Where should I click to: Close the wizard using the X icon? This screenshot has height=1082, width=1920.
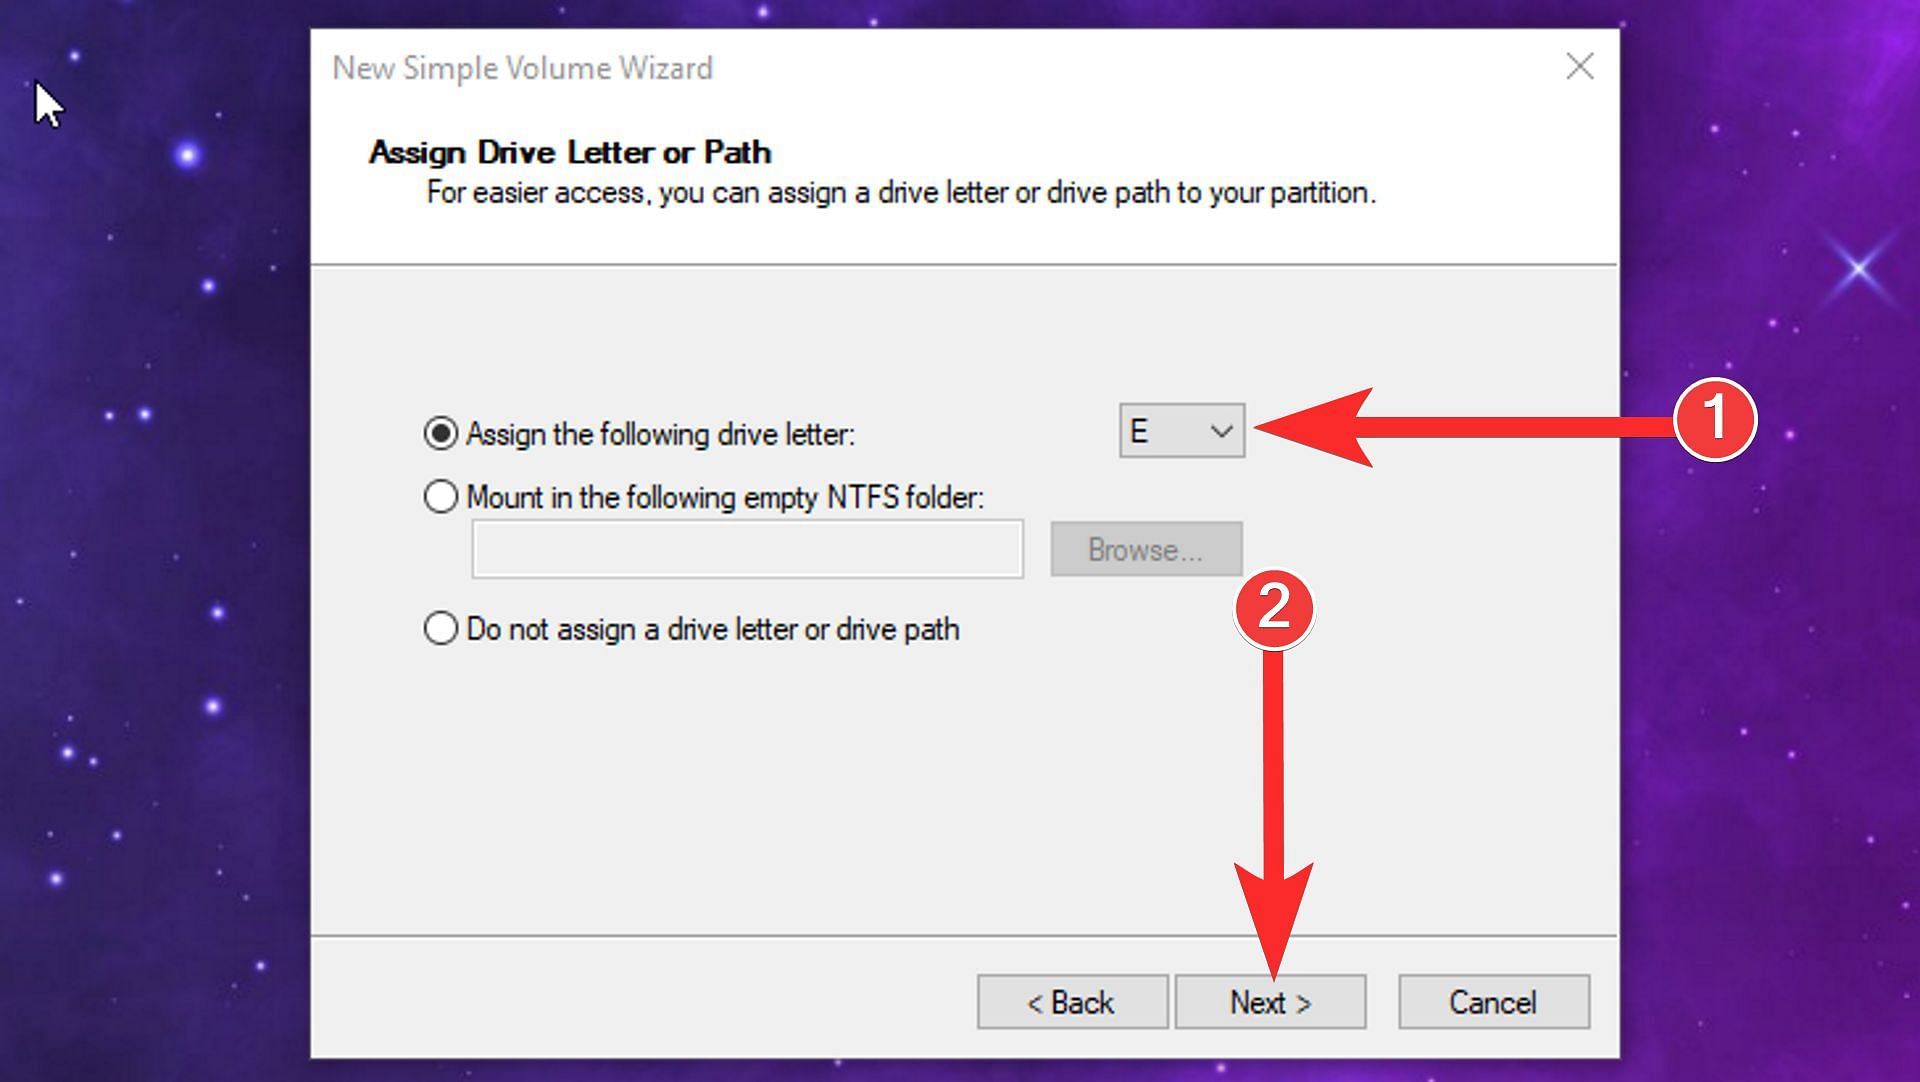pyautogui.click(x=1580, y=67)
